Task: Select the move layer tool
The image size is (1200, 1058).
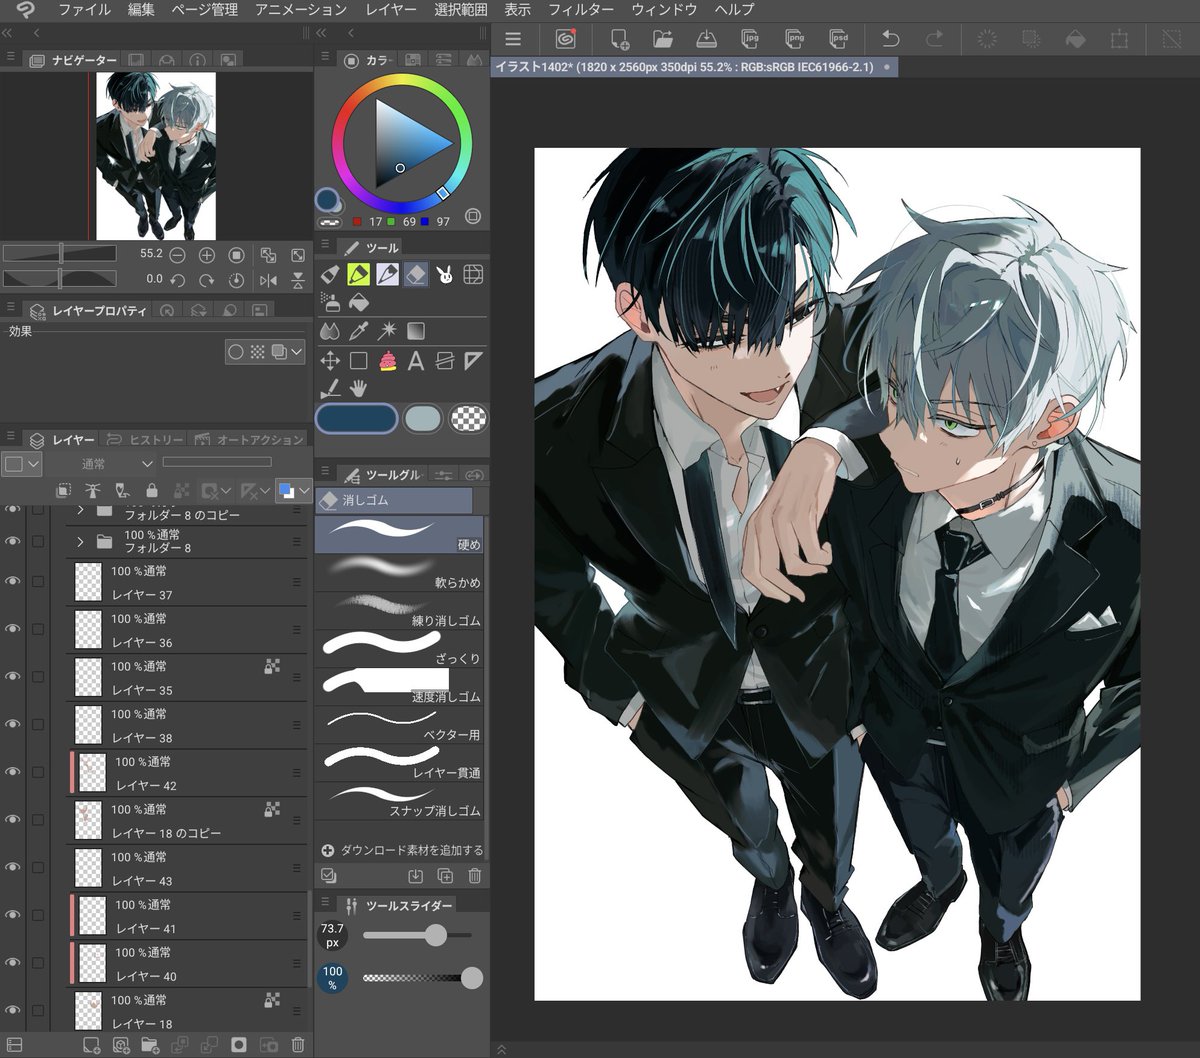Action: (329, 361)
